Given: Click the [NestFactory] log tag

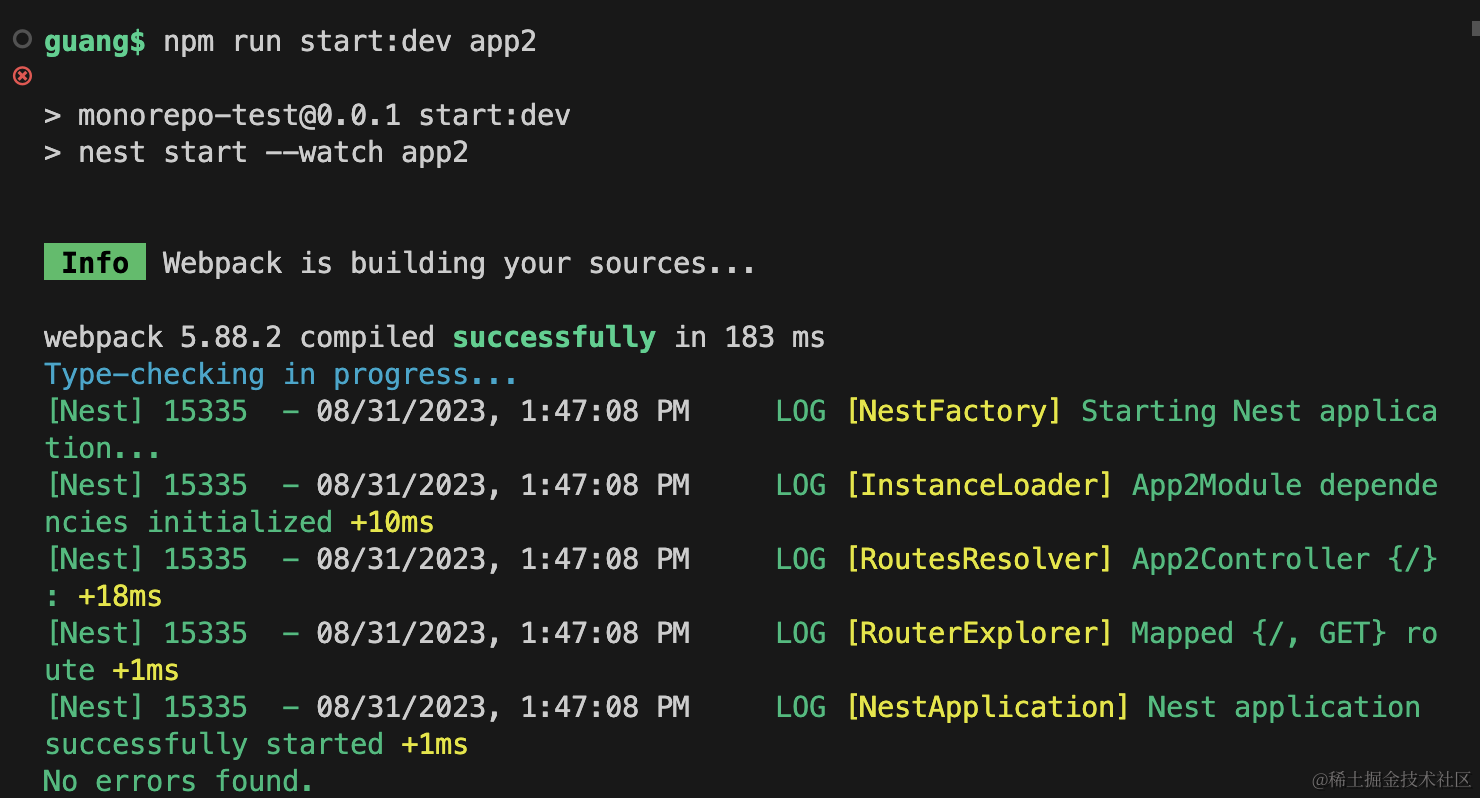Looking at the screenshot, I should [x=953, y=412].
